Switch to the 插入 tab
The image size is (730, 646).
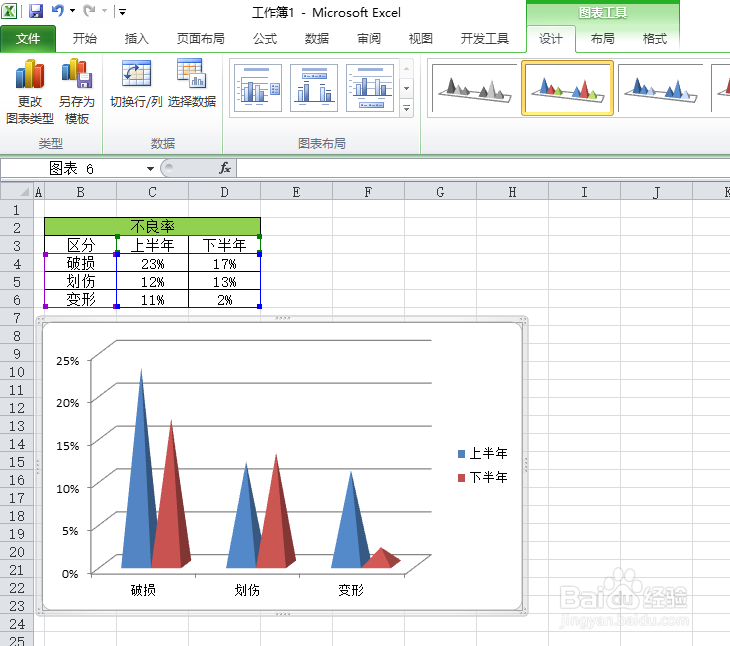[x=136, y=39]
